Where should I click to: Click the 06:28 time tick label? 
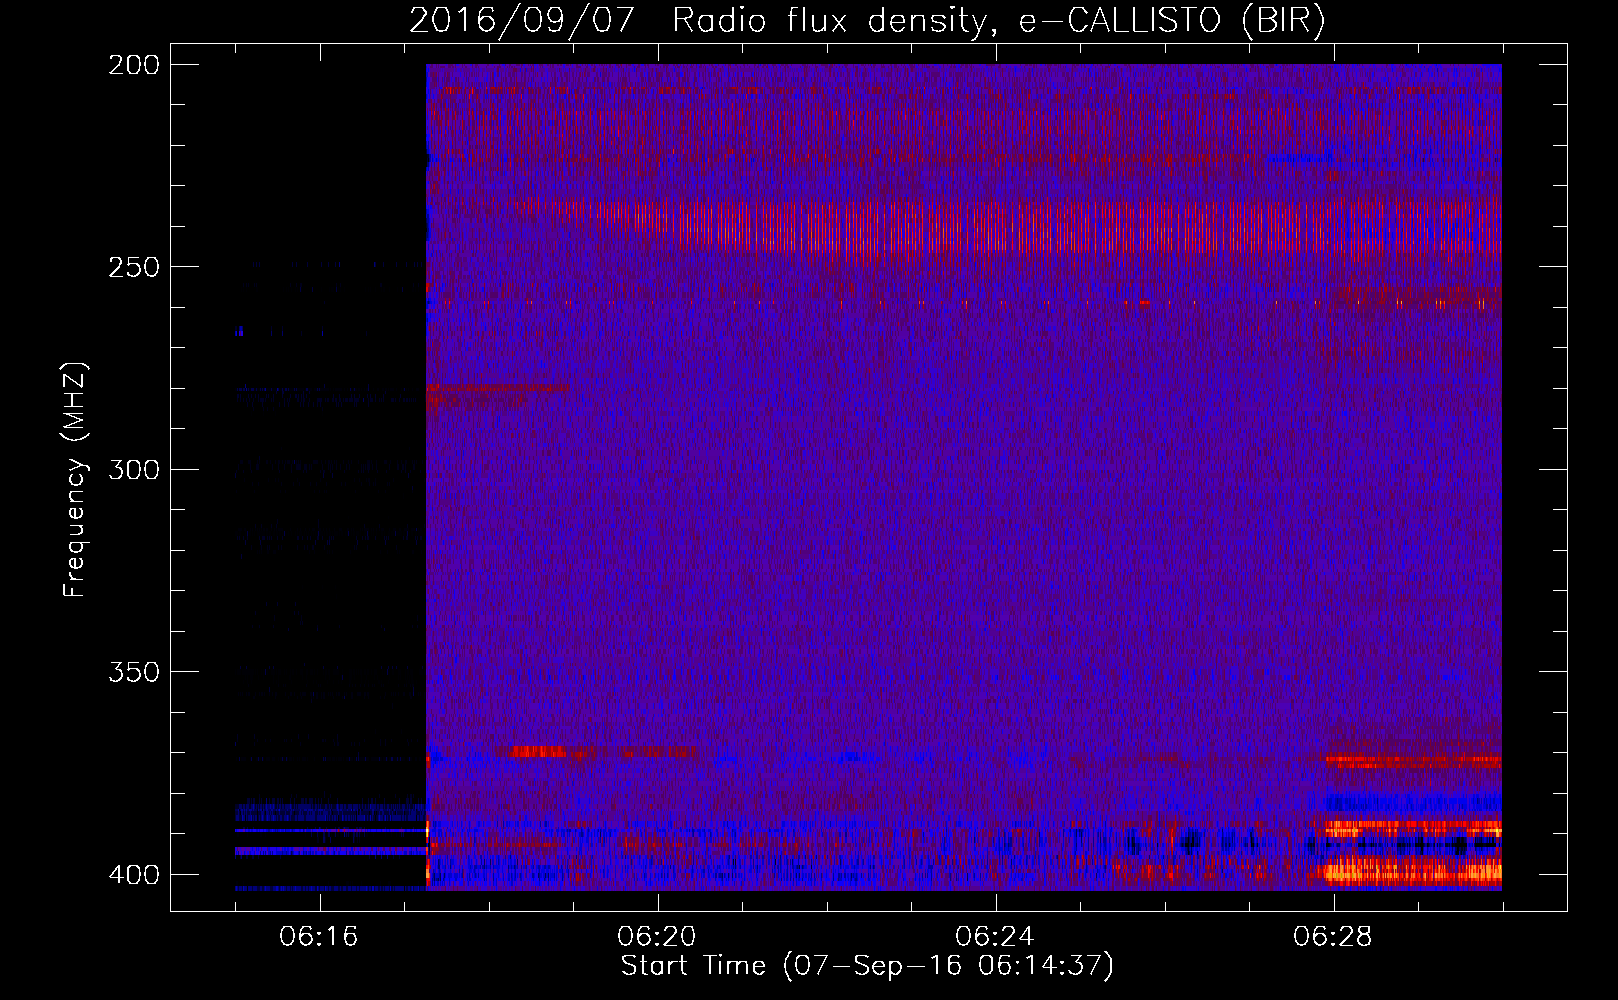click(1333, 937)
